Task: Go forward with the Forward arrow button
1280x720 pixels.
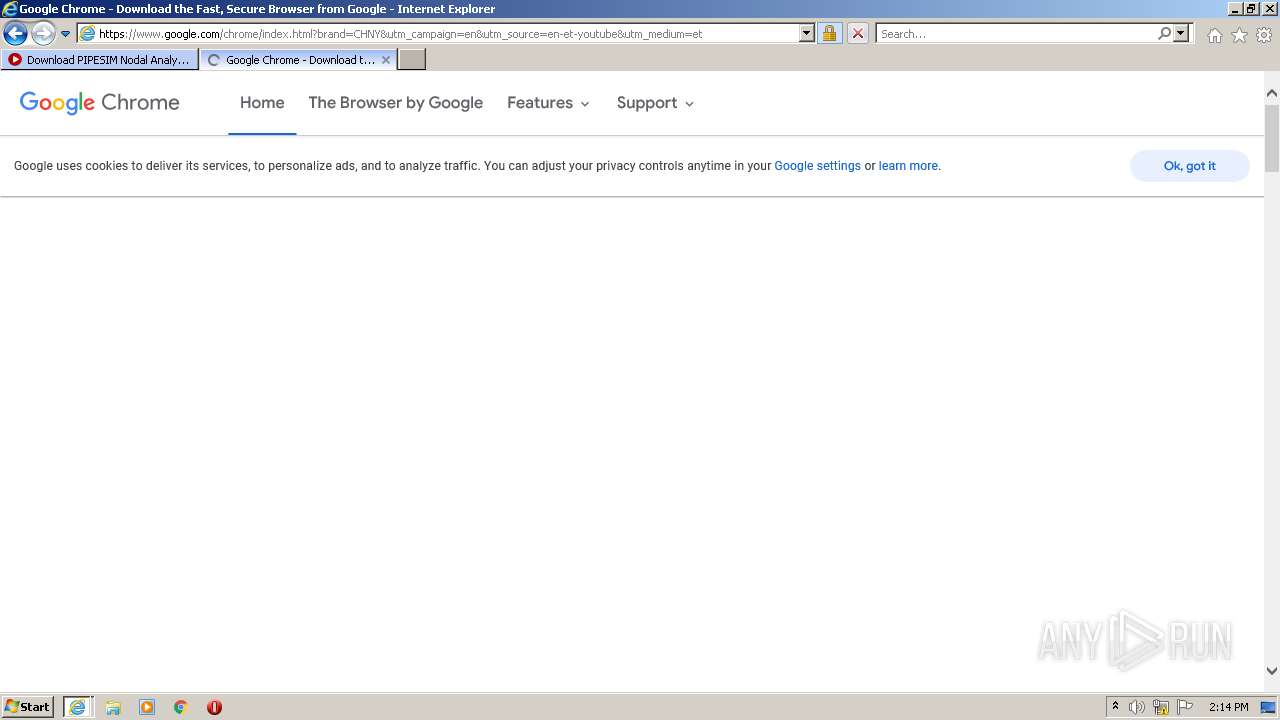Action: coord(42,34)
